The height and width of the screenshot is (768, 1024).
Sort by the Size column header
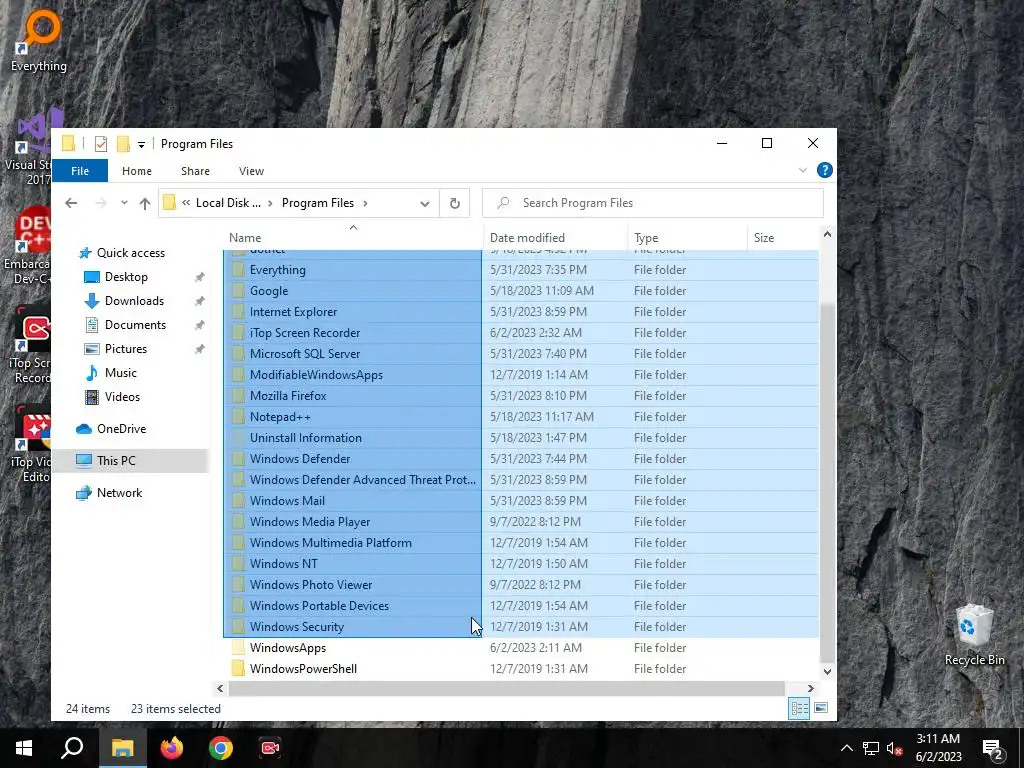click(782, 238)
